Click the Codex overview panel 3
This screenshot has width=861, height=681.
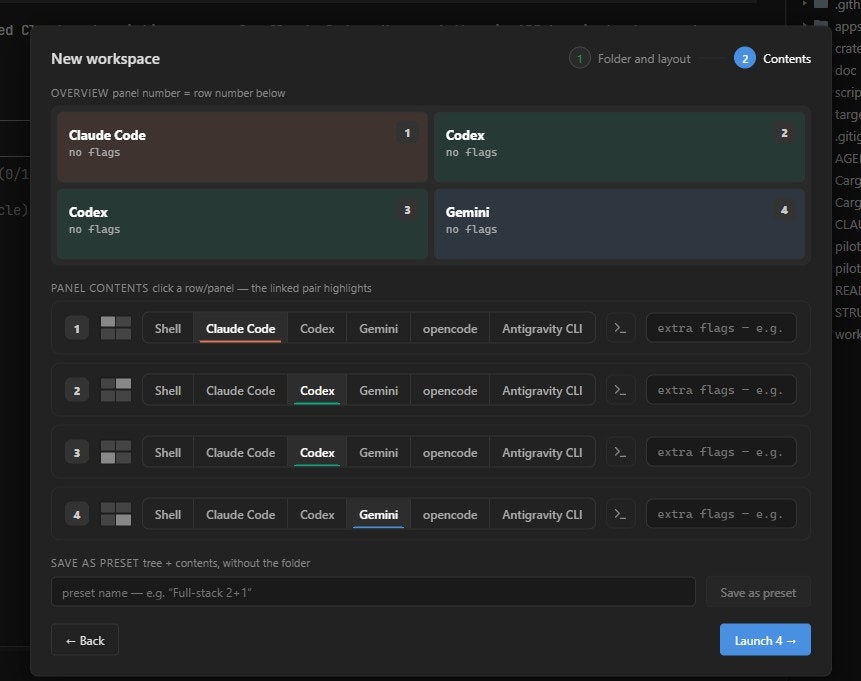[242, 224]
